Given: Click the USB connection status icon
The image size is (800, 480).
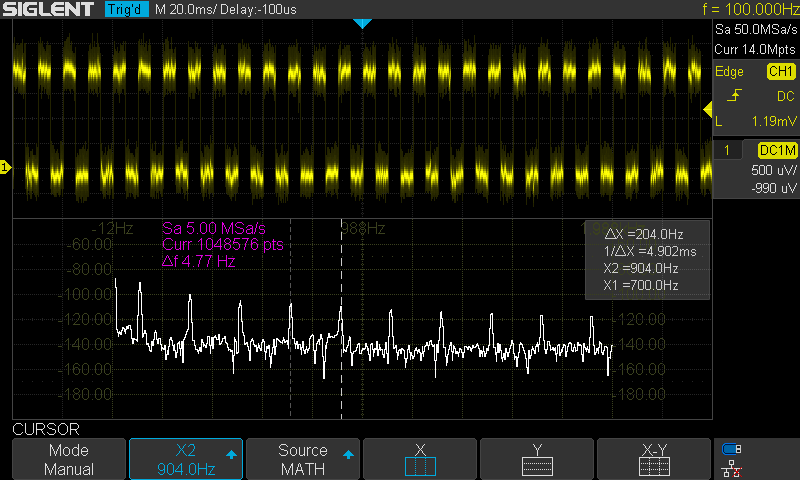Looking at the screenshot, I should point(732,449).
